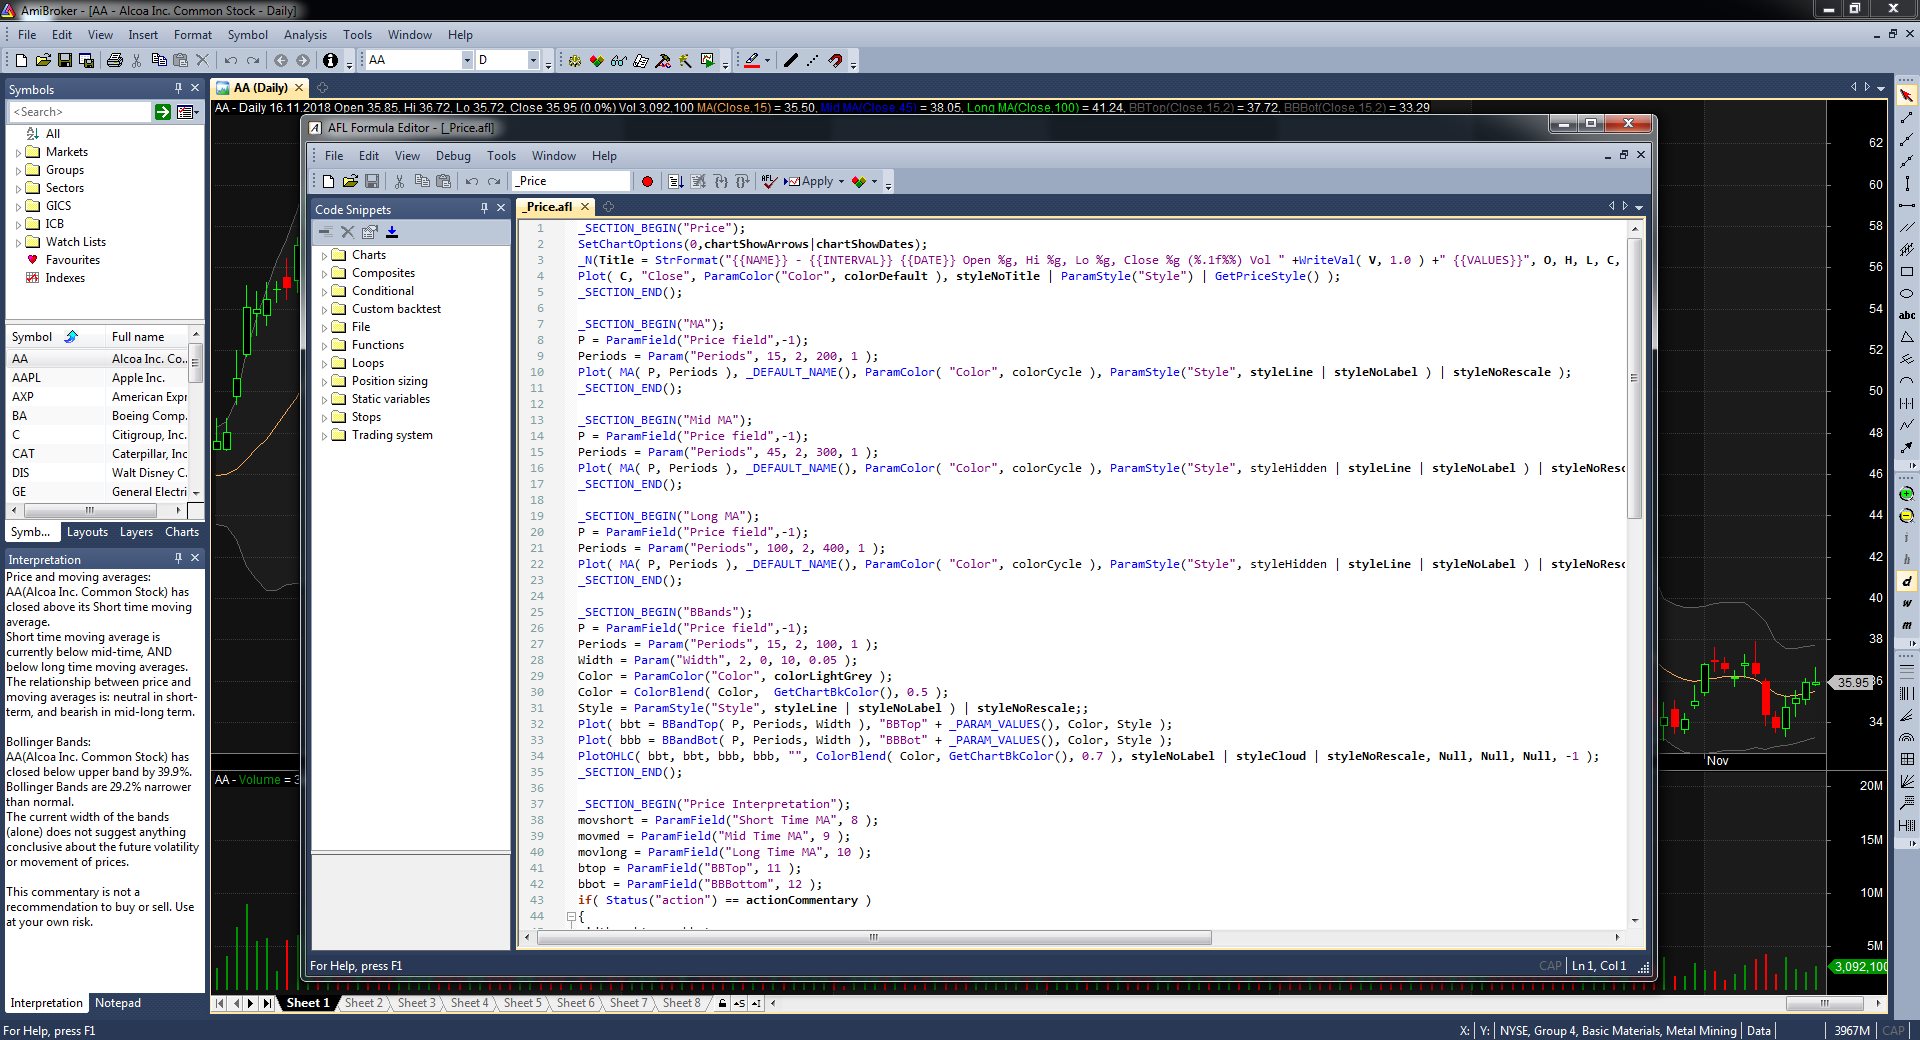Click the Apply button in Formula Editor
The width and height of the screenshot is (1920, 1040).
[x=811, y=182]
